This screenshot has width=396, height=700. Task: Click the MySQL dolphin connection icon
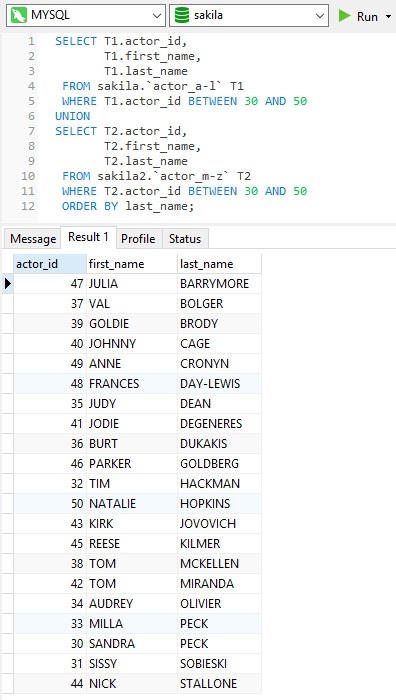[x=19, y=16]
